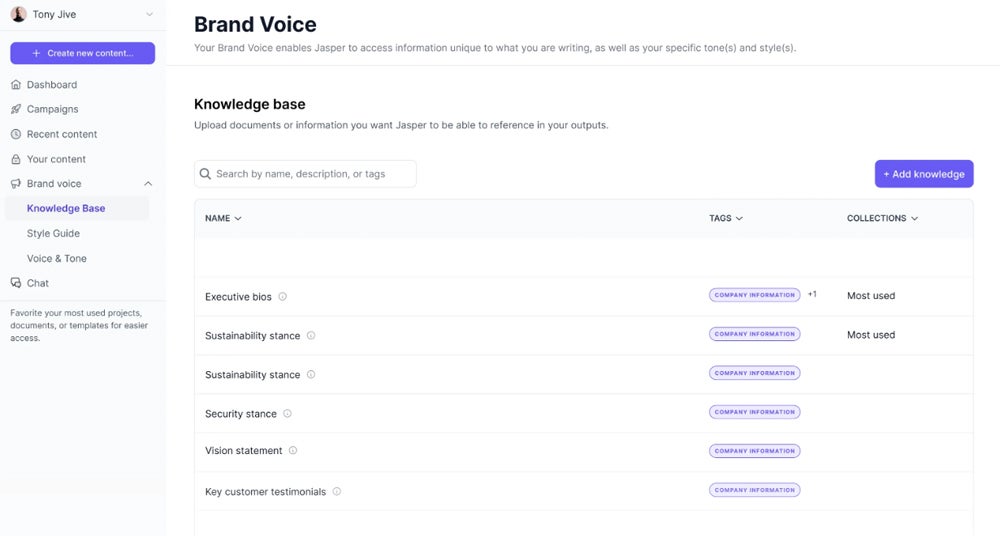Click Company Information tag on Security stance row
The image size is (1000, 536).
tap(754, 412)
